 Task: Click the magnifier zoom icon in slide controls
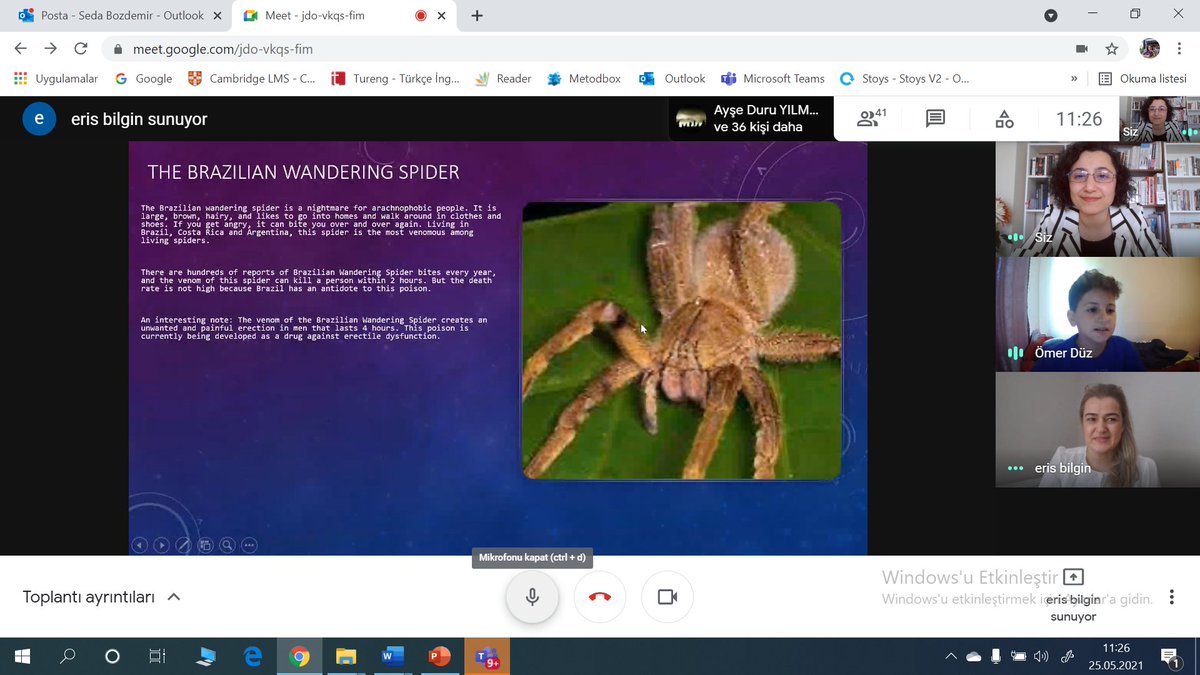[x=227, y=545]
